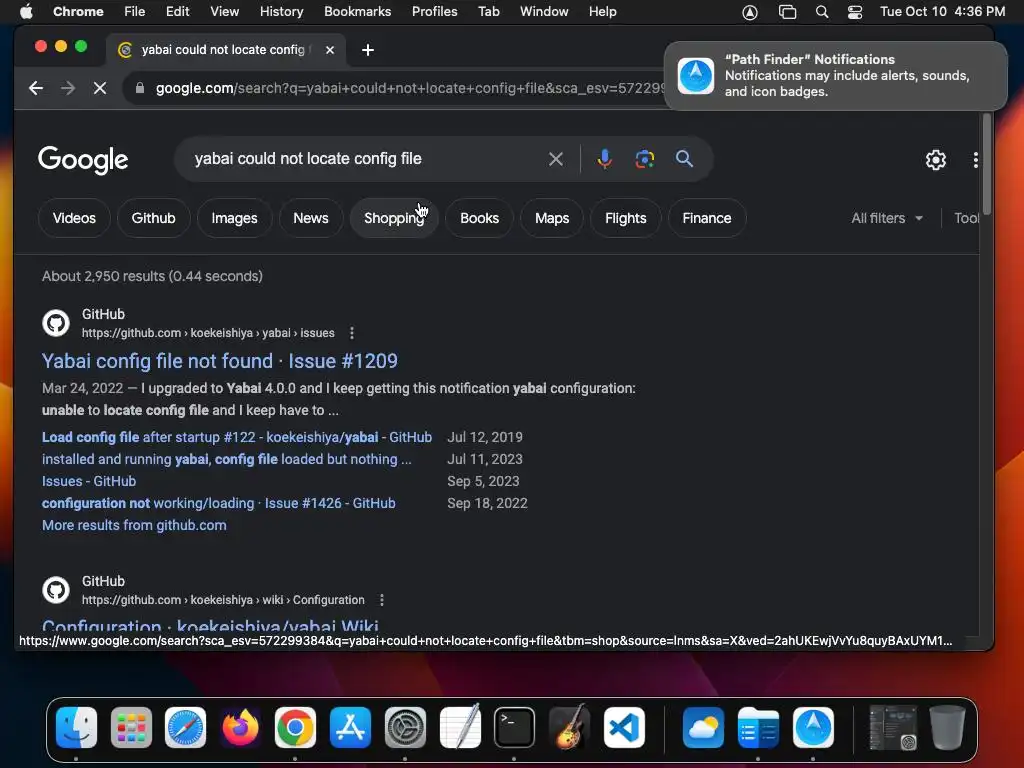
Task: Click the site lock icon in address bar
Action: point(140,88)
